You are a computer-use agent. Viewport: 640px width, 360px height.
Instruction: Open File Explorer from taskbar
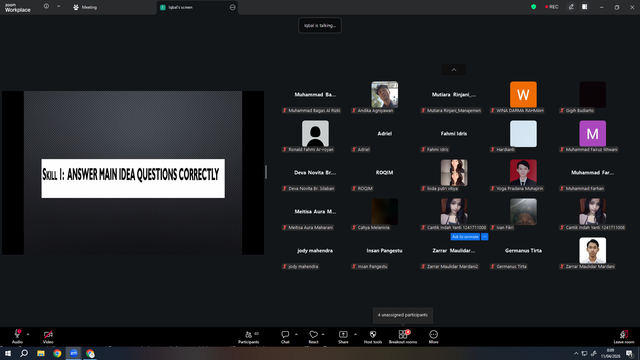pos(41,353)
